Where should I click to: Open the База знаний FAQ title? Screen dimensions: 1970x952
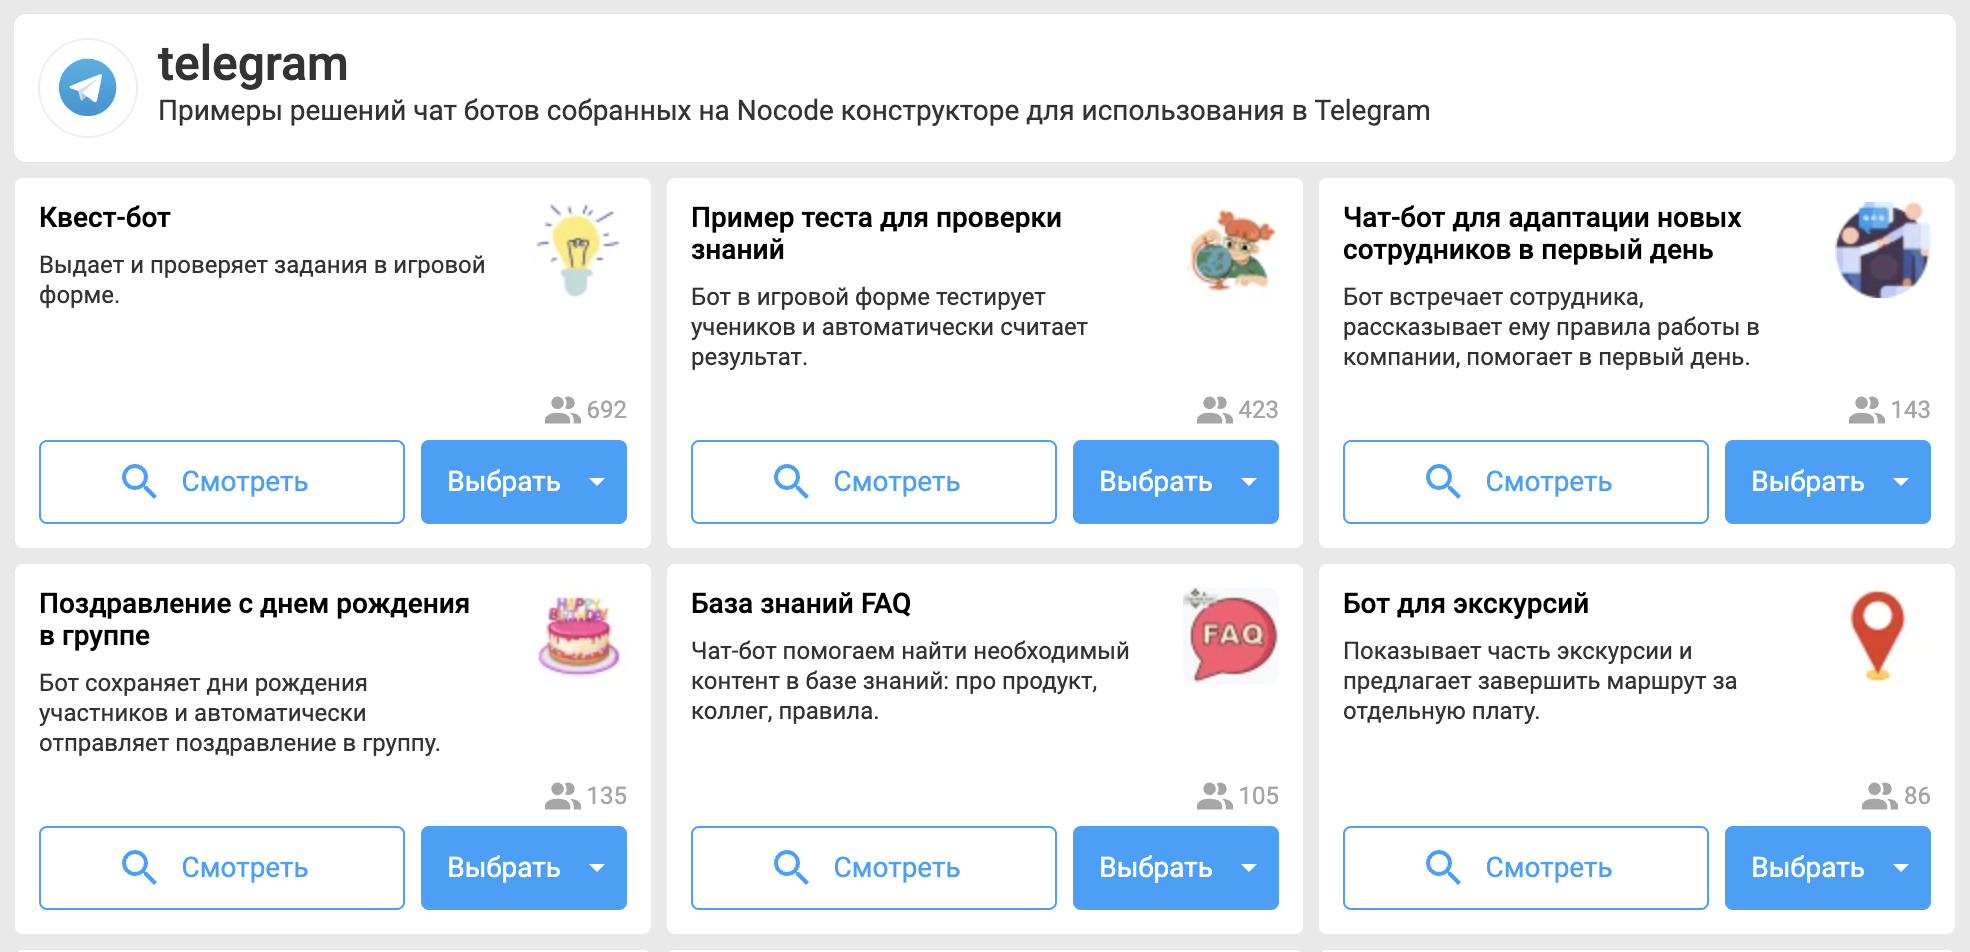(x=801, y=604)
